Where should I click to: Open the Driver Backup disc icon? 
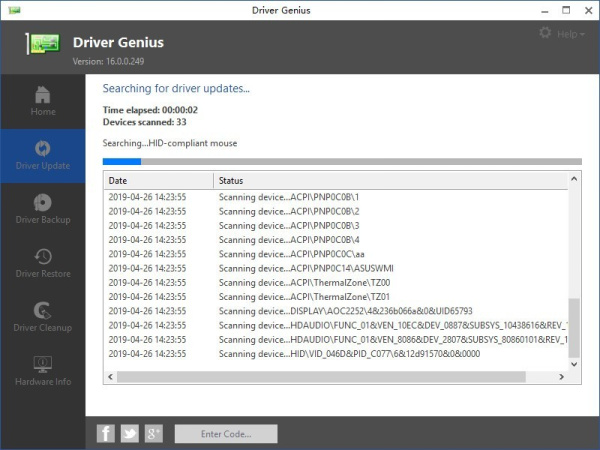pyautogui.click(x=42, y=202)
